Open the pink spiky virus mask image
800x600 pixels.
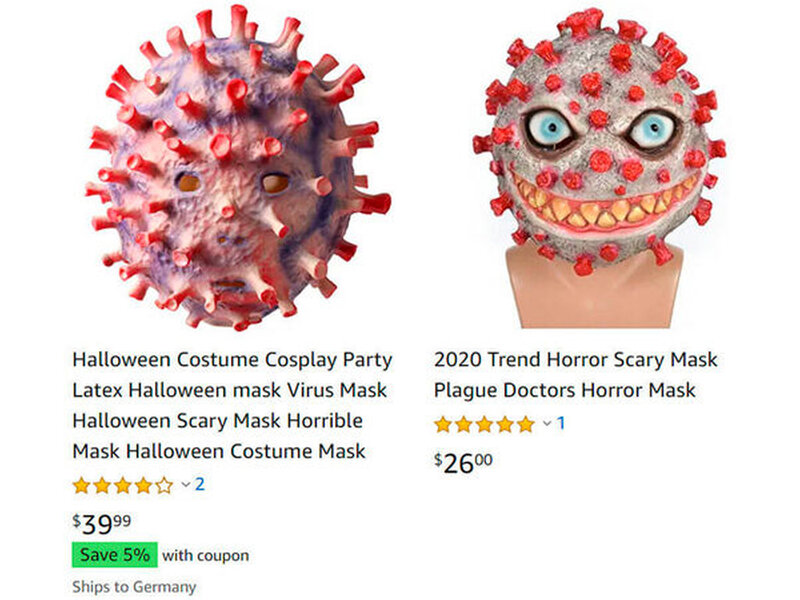coord(238,167)
